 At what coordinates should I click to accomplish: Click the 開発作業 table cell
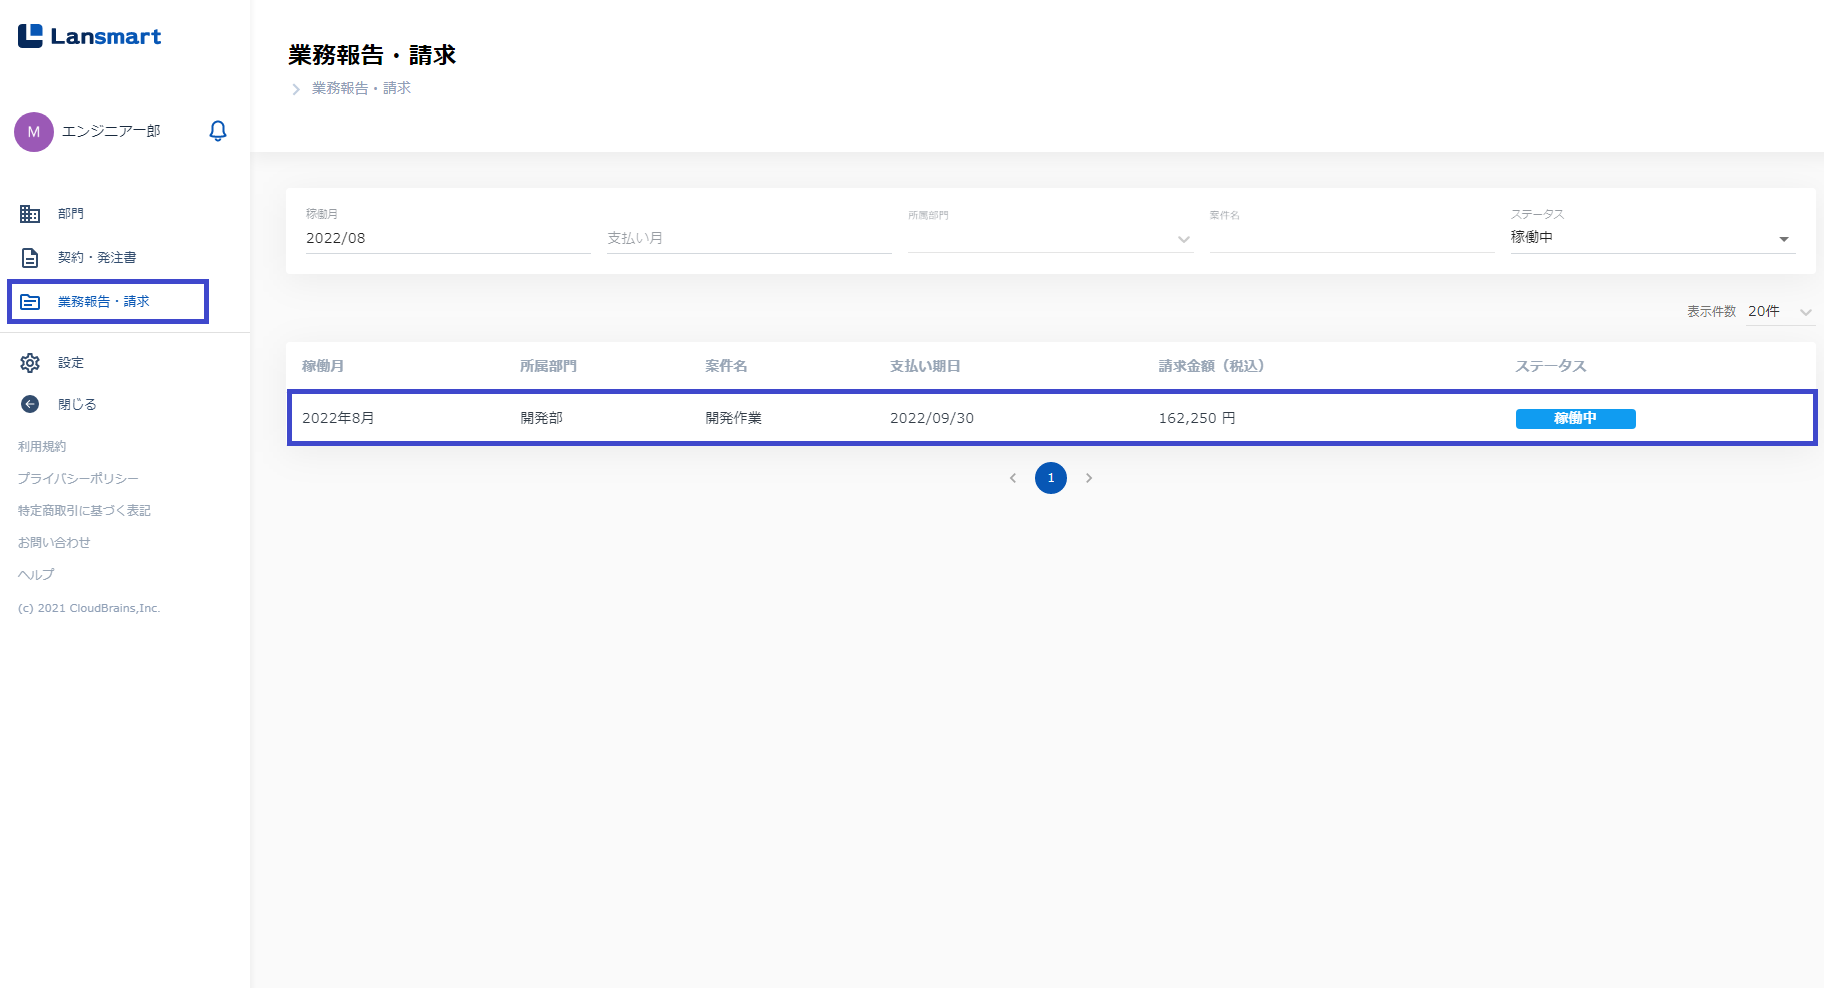point(734,418)
